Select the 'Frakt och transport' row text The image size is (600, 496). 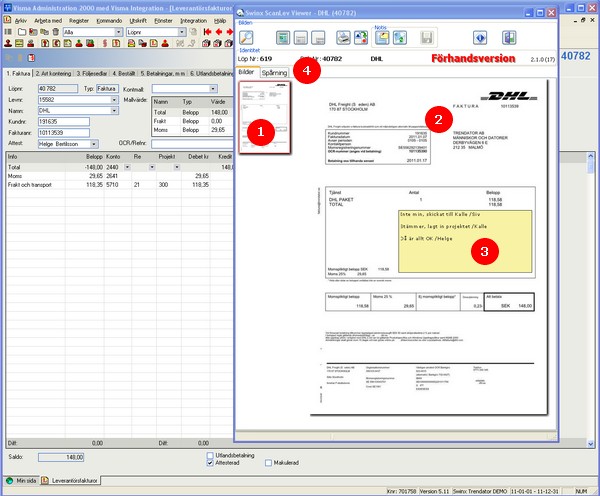pyautogui.click(x=30, y=184)
